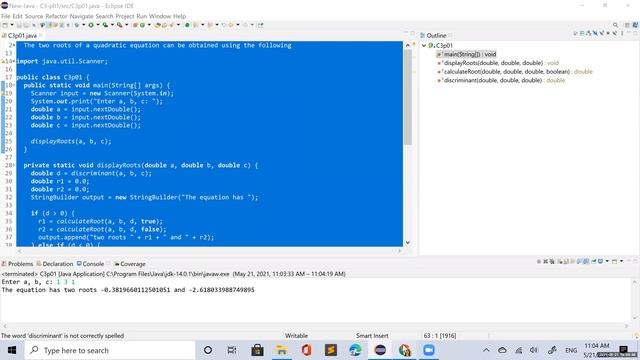Toggle Show Console on Standard Error change
640x360 pixels.
(x=586, y=261)
